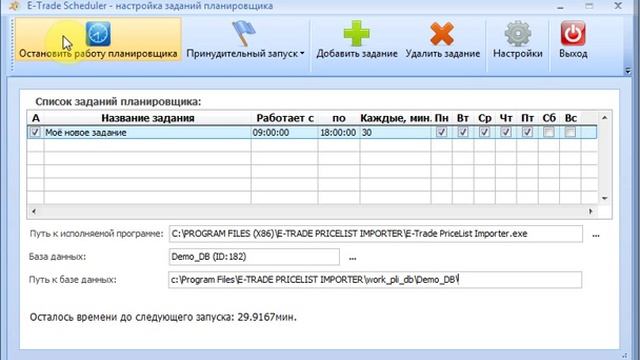This screenshot has height=360, width=640.
Task: Maximize the E-Trade Scheduler window
Action: click(589, 6)
